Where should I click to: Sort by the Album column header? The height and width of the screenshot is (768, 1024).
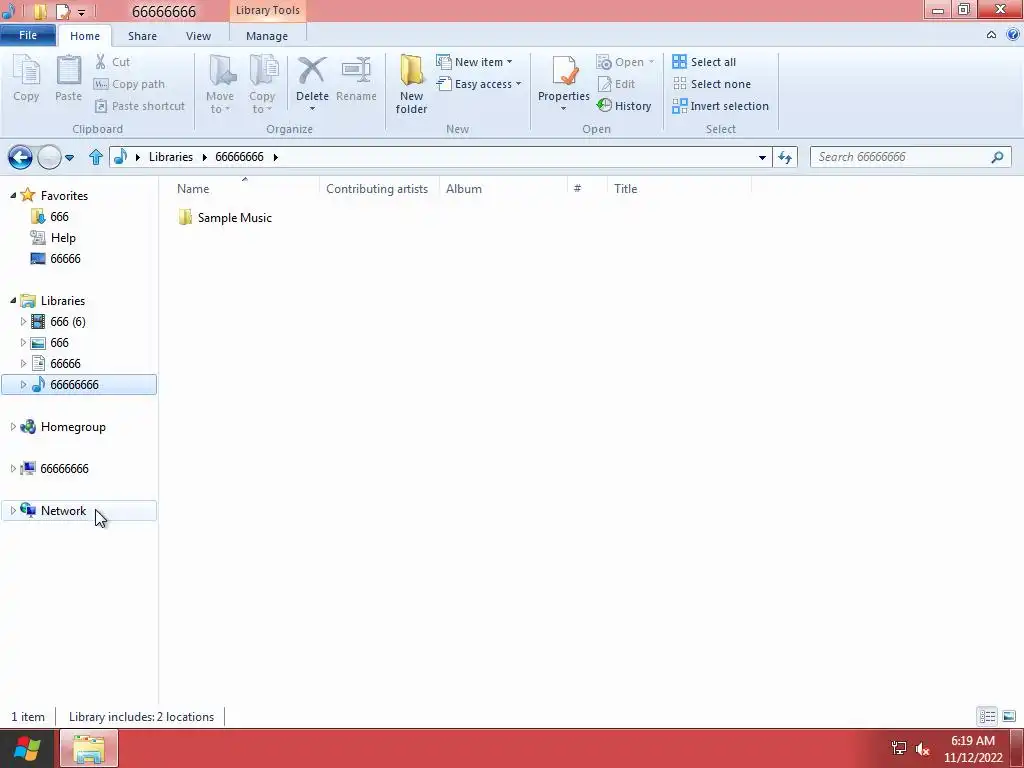[503, 189]
